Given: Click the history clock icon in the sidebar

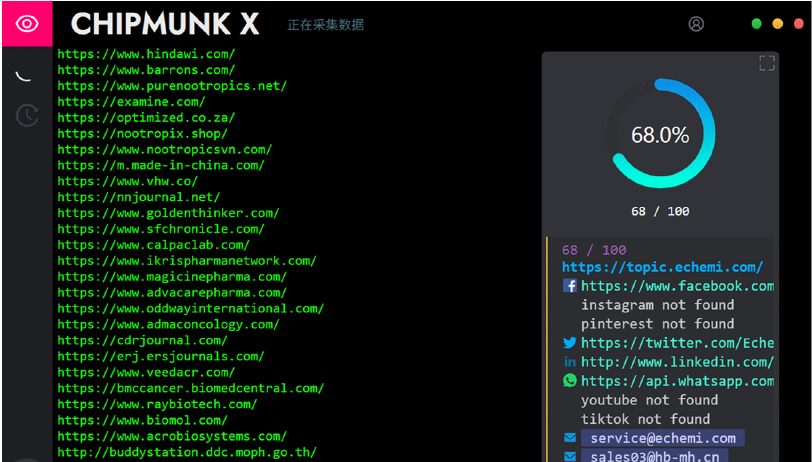Looking at the screenshot, I should point(26,116).
